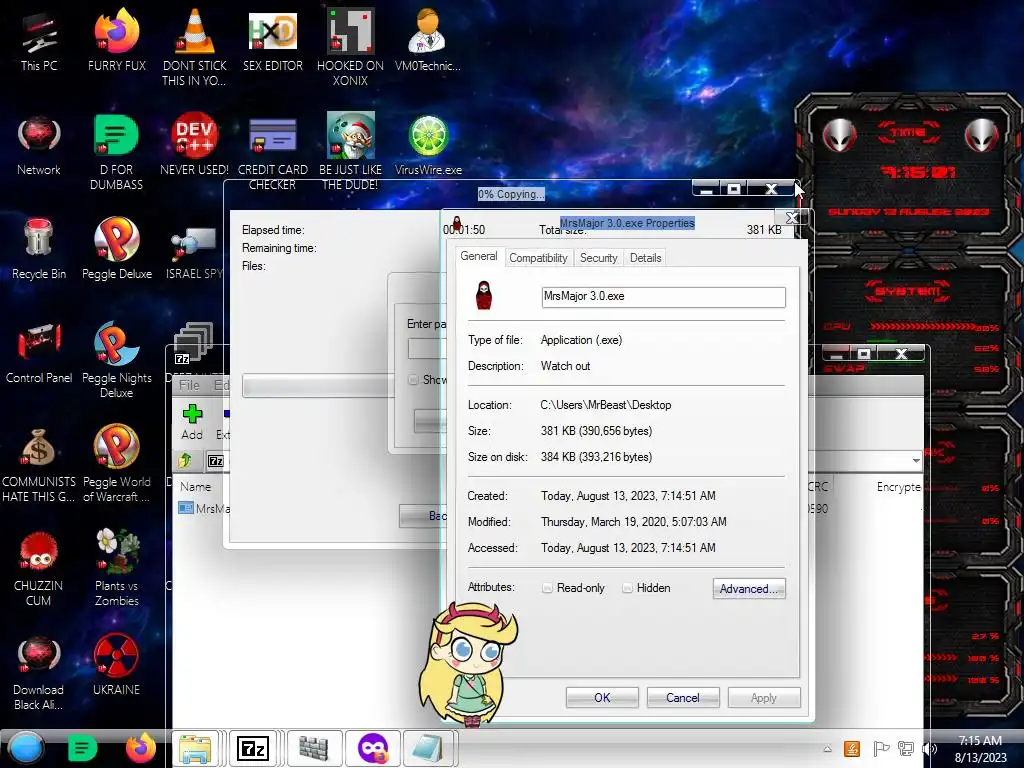Open the HOOKED ON XONIX icon
Screen dimensions: 1024x768
pos(350,49)
